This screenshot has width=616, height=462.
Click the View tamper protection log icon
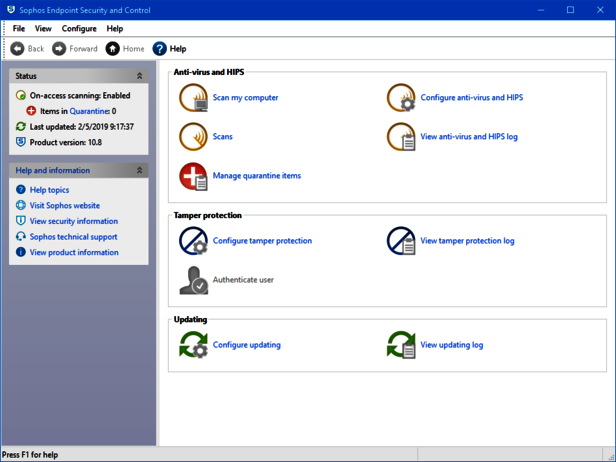[x=401, y=241]
